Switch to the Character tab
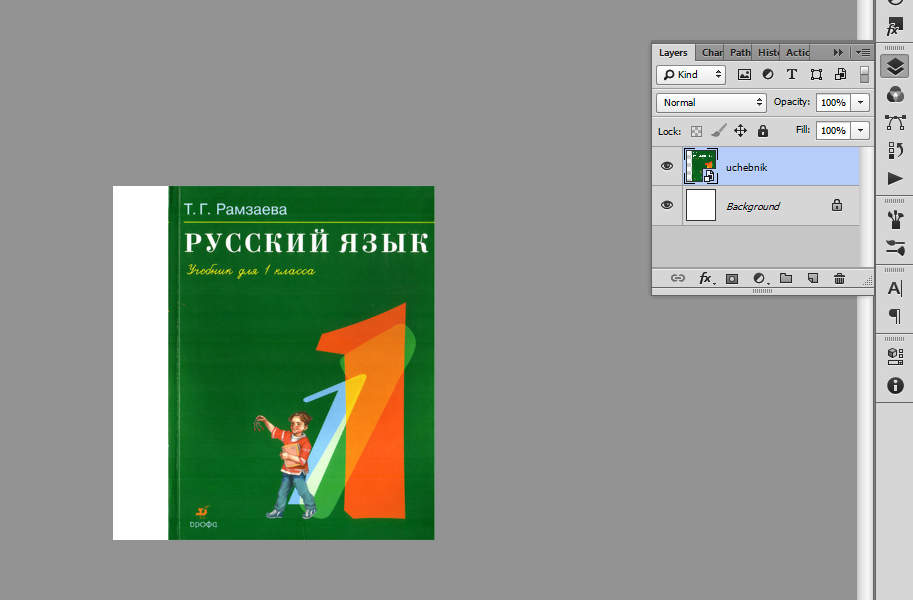913x600 pixels. 712,52
